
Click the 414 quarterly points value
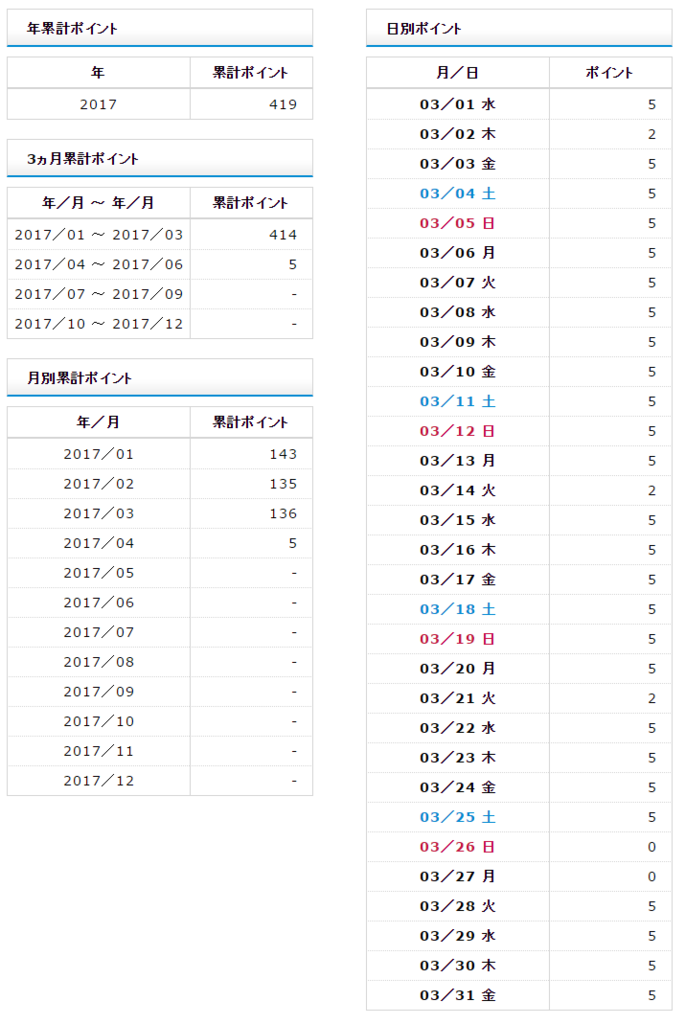(283, 235)
